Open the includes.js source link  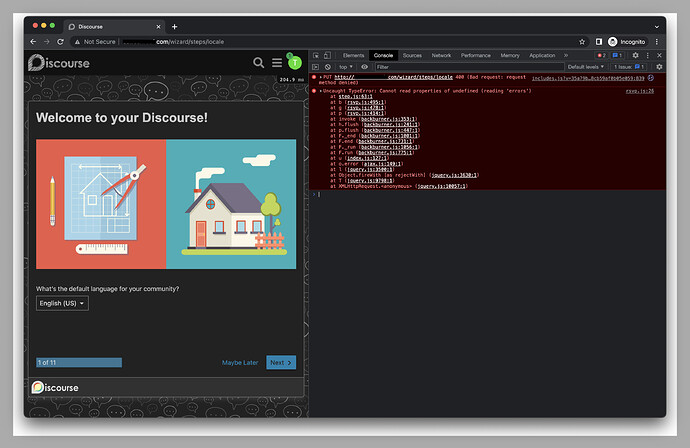click(x=588, y=78)
